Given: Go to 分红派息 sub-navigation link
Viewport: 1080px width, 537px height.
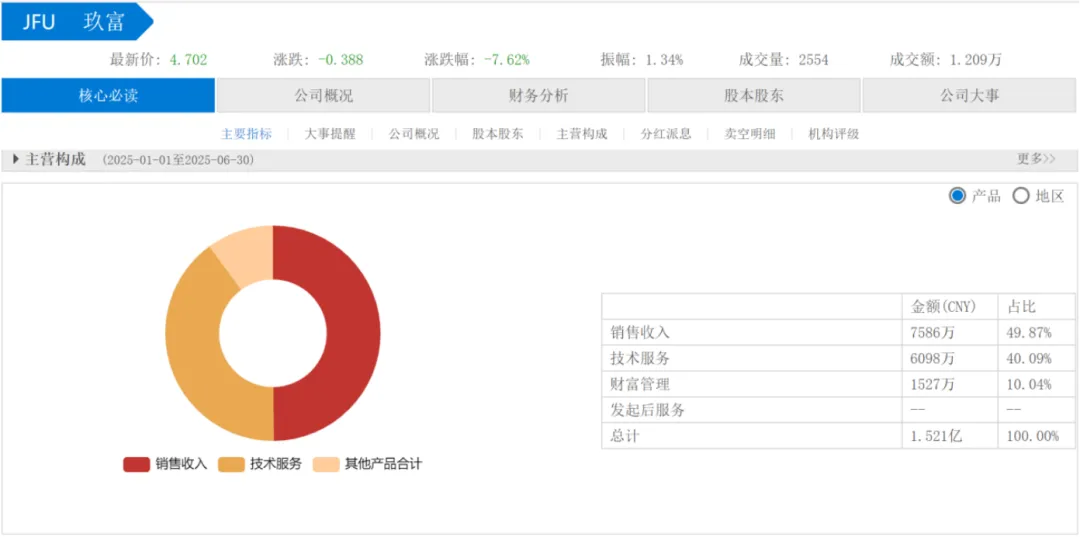Looking at the screenshot, I should click(666, 134).
